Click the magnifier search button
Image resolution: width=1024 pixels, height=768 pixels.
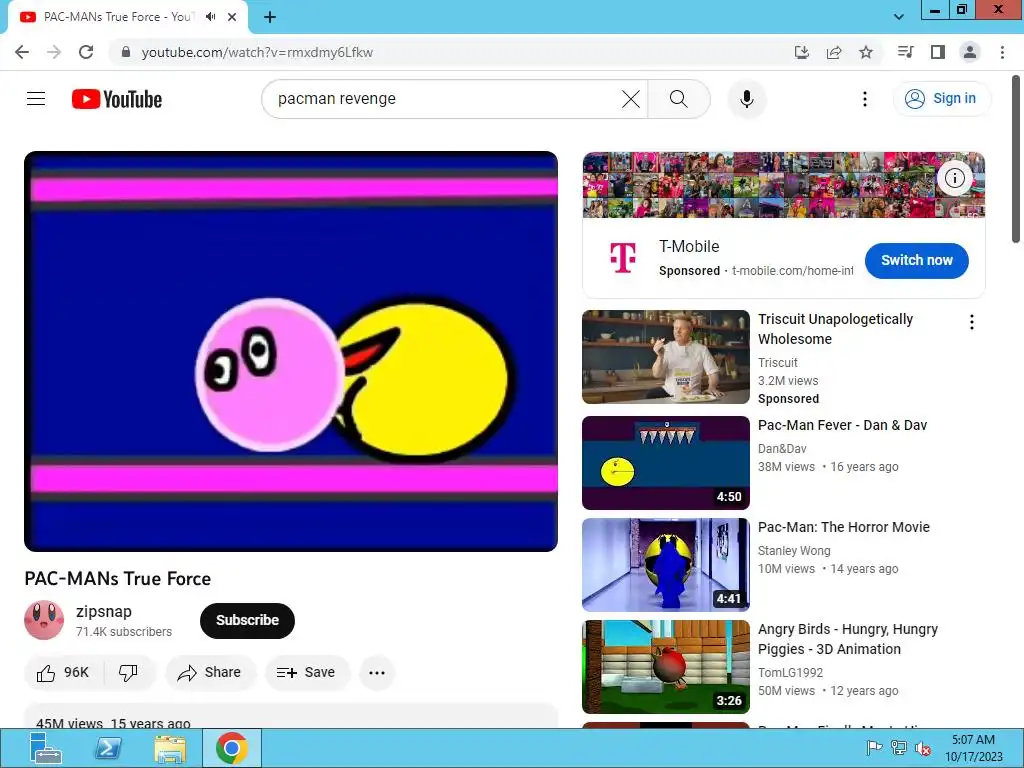click(679, 99)
